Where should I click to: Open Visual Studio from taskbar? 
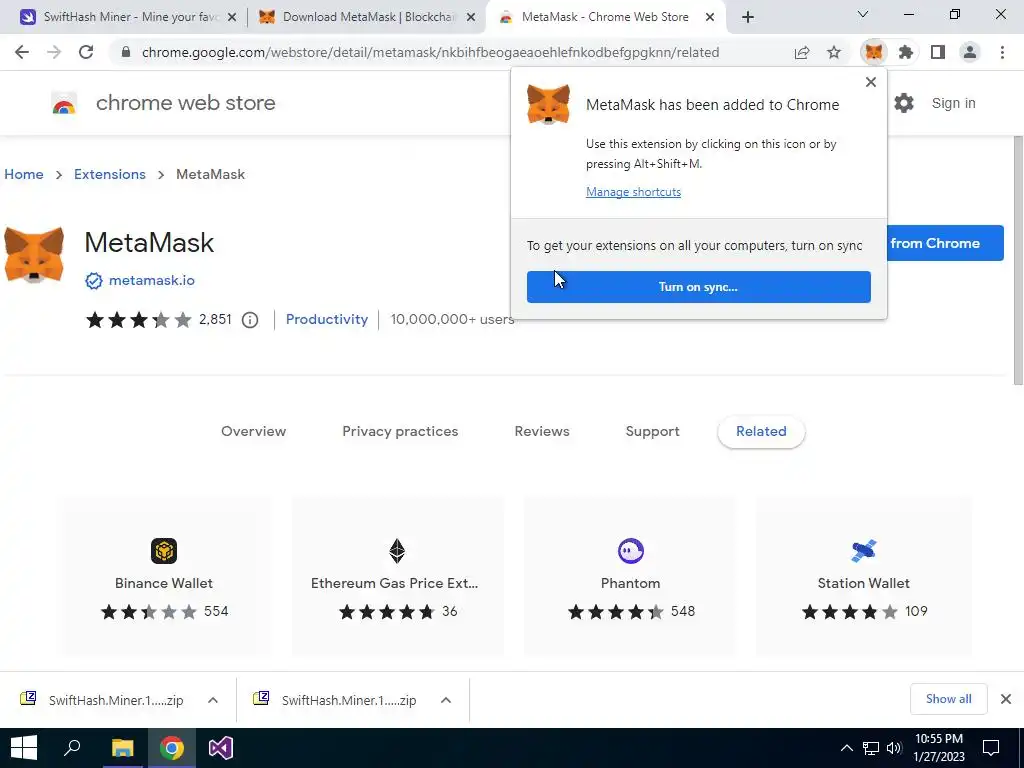point(221,748)
